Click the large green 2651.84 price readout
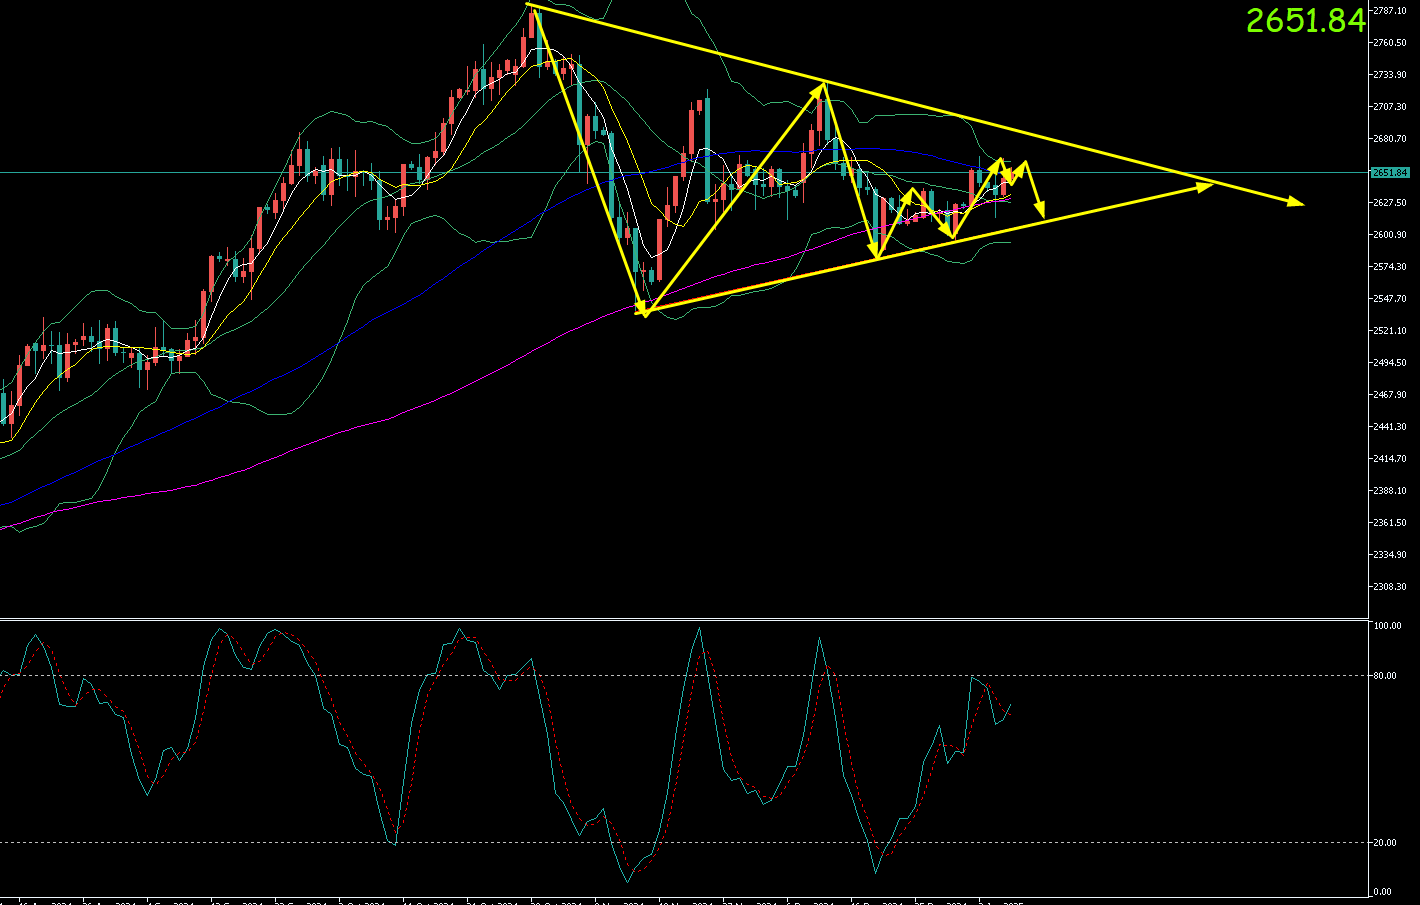The width and height of the screenshot is (1420, 905). (x=1305, y=20)
